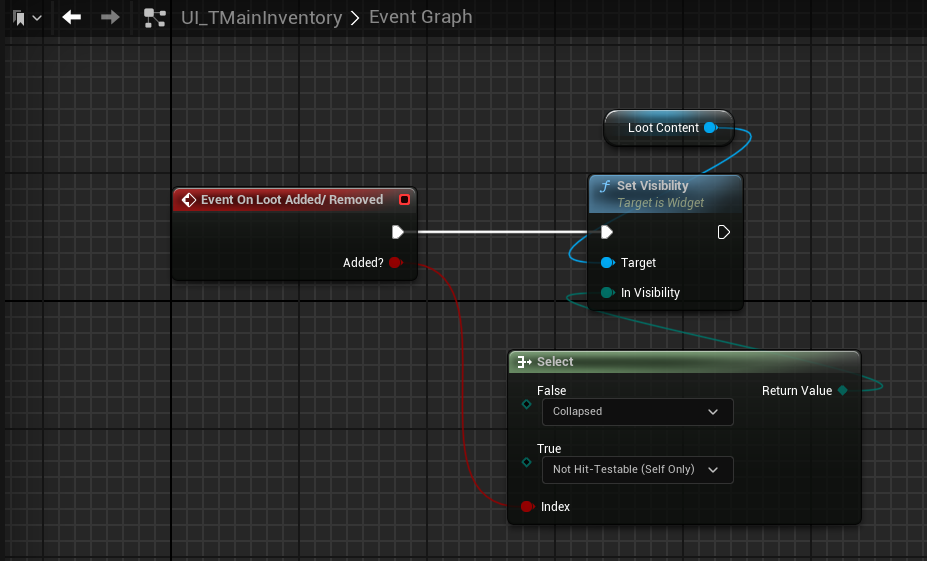Select the Event On Loot Added/ Removed node title
Viewport: 927px width, 561px height.
pyautogui.click(x=292, y=200)
